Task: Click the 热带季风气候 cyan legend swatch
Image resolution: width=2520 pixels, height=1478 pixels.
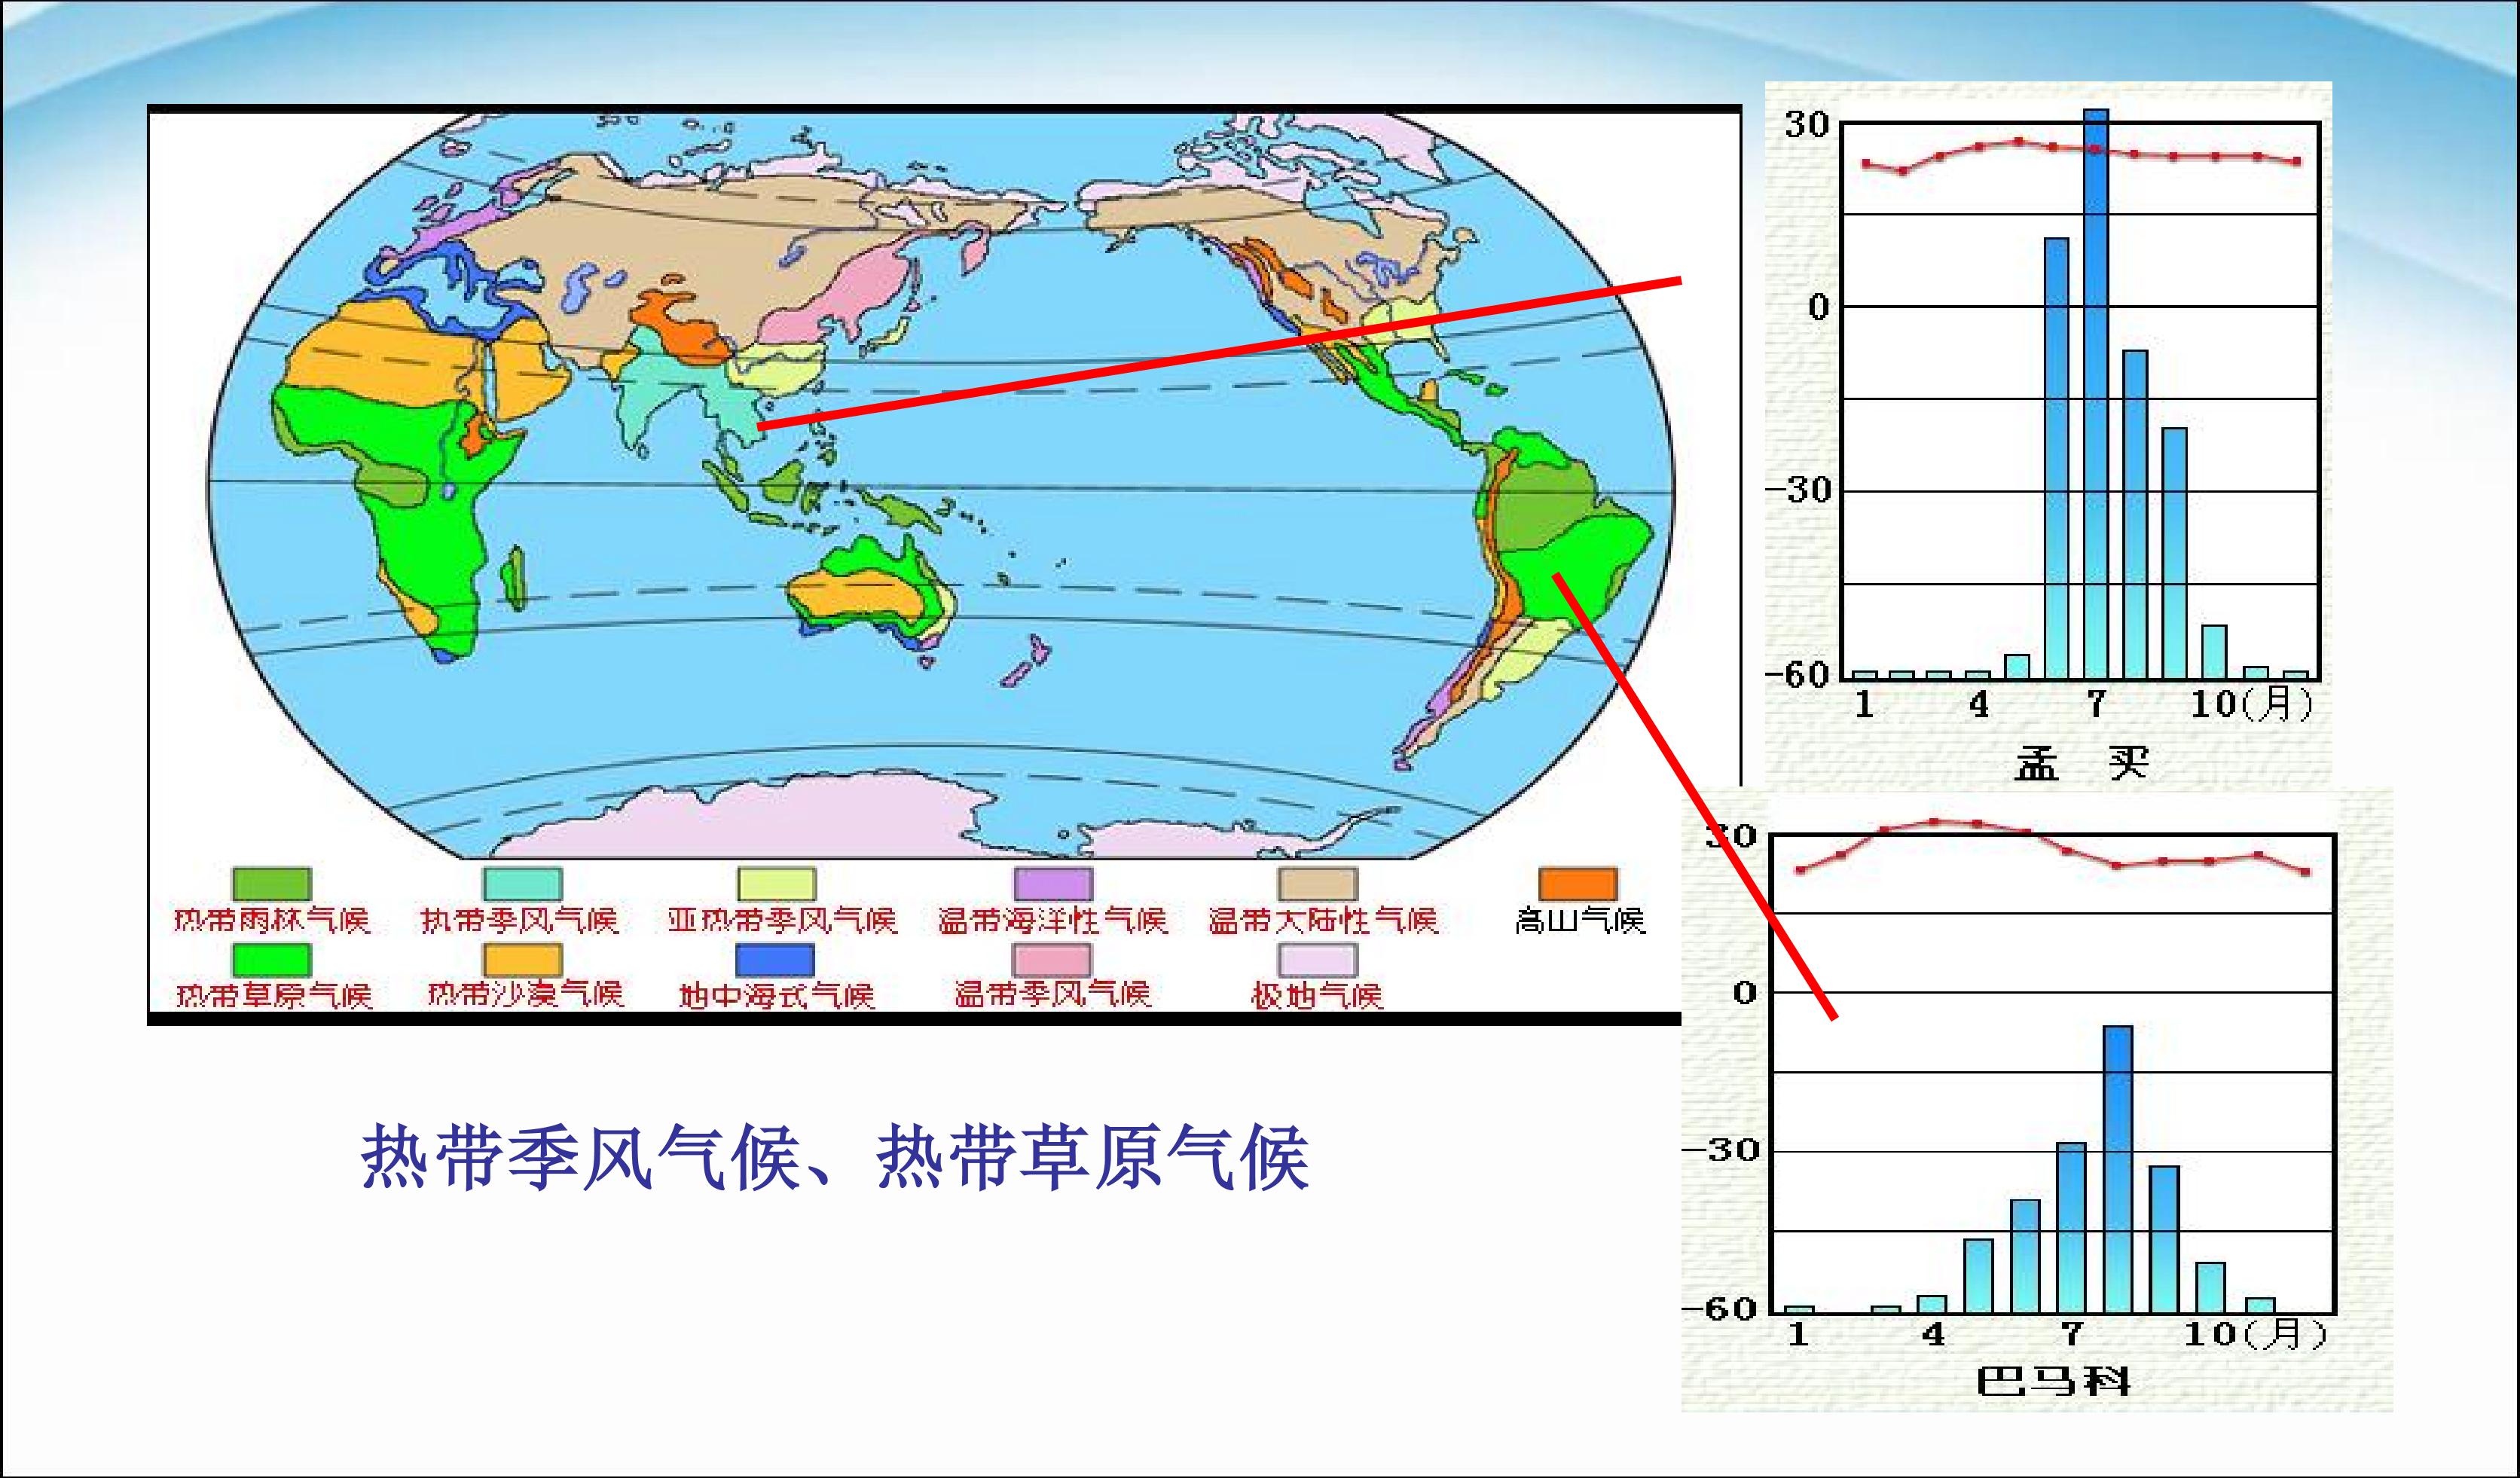Action: [x=522, y=884]
